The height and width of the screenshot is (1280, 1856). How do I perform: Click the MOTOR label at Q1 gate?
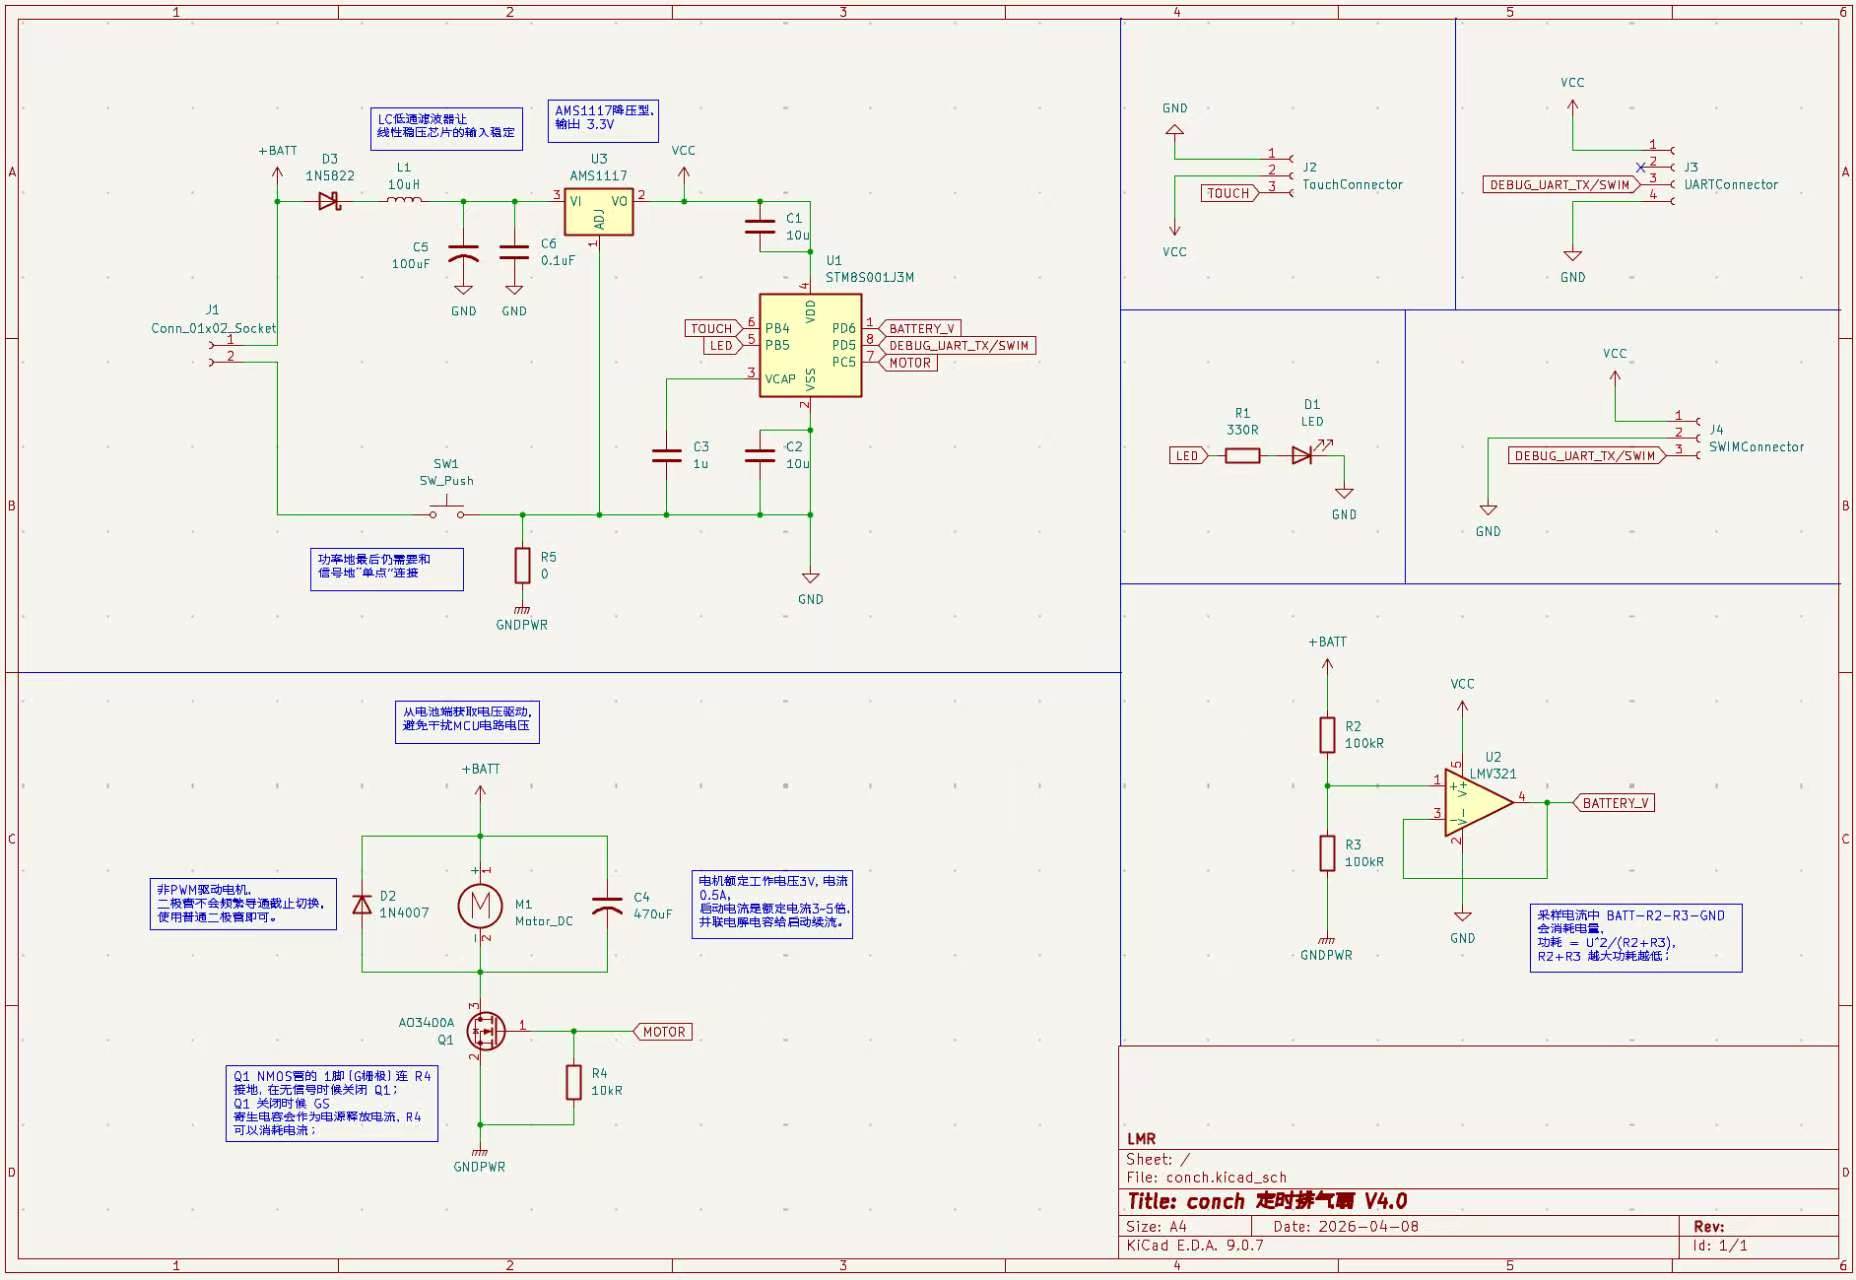pyautogui.click(x=663, y=1032)
